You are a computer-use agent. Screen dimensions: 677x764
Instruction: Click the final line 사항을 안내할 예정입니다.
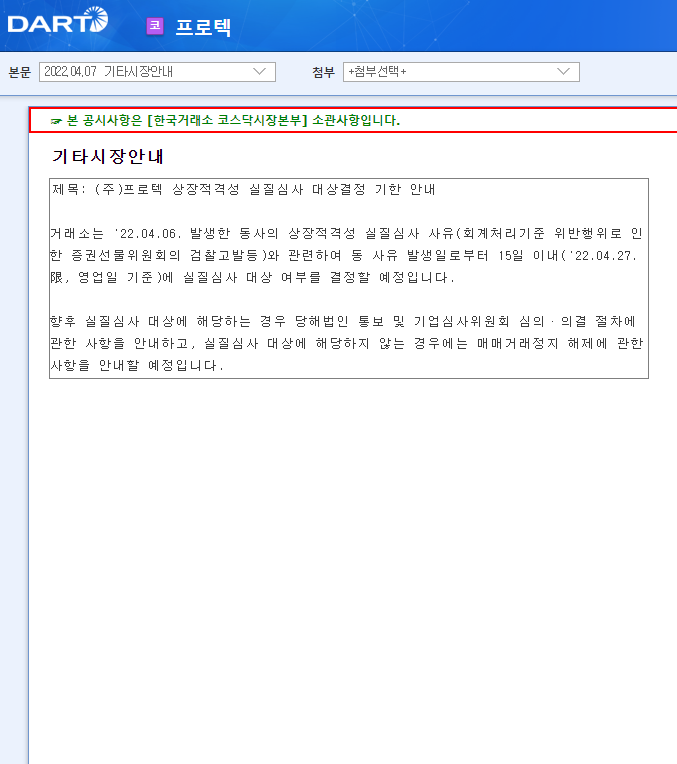coord(137,365)
